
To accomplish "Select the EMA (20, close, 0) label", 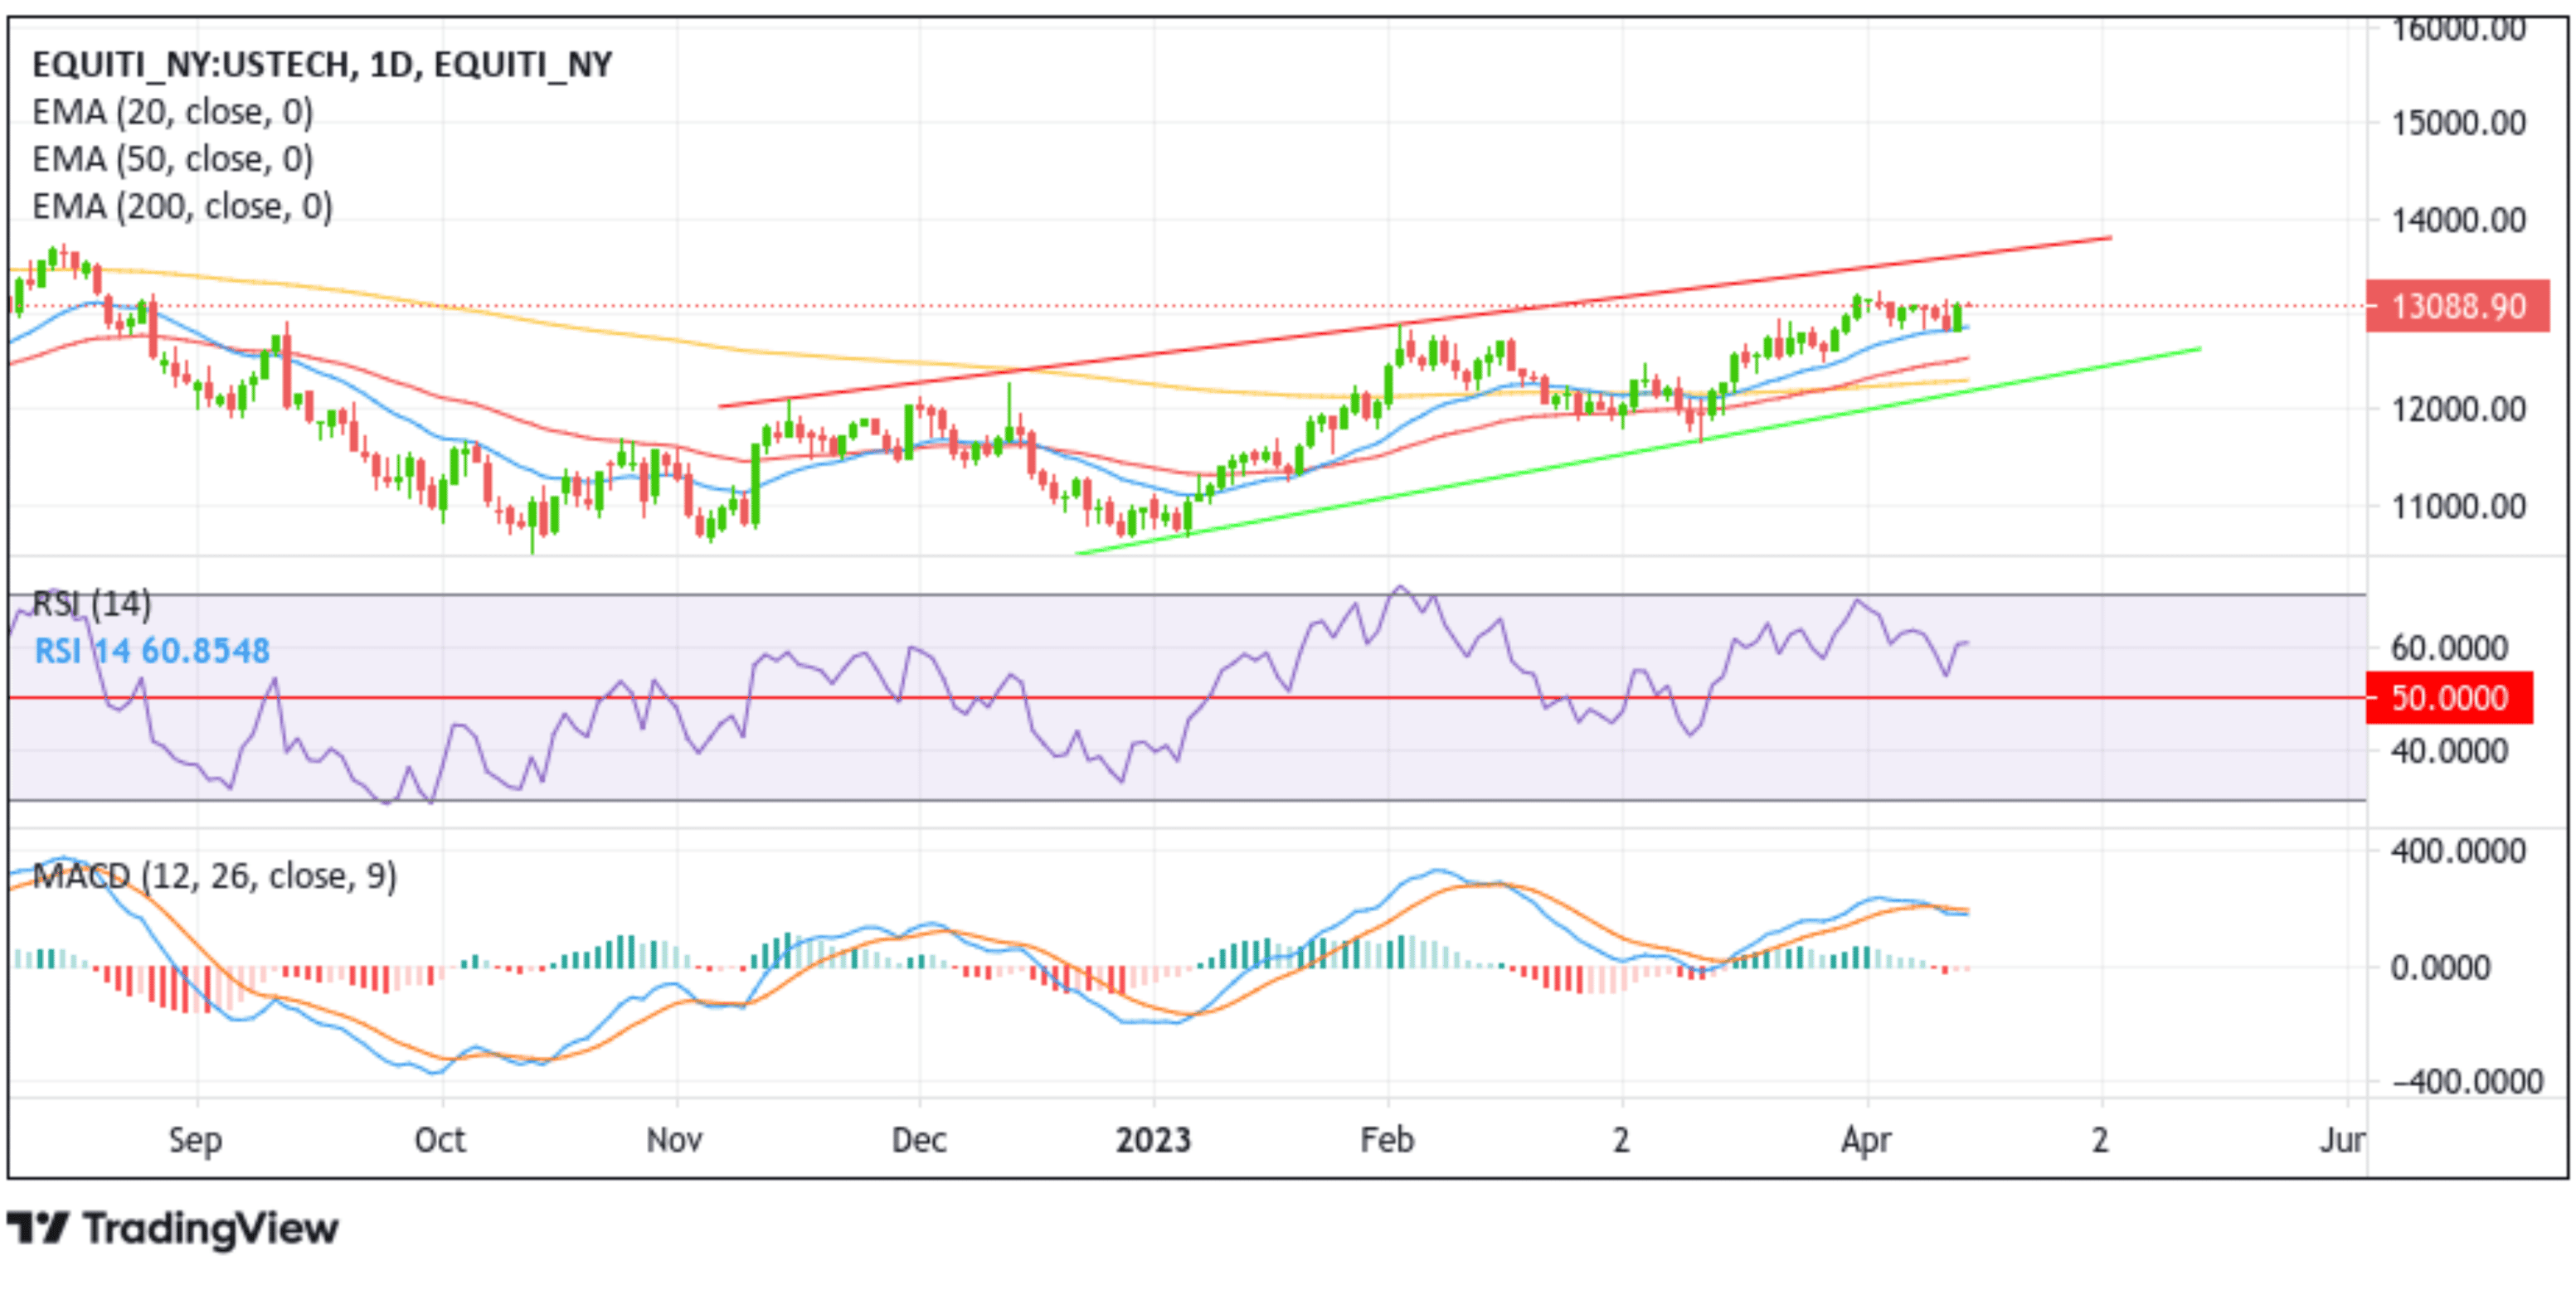I will (x=173, y=112).
